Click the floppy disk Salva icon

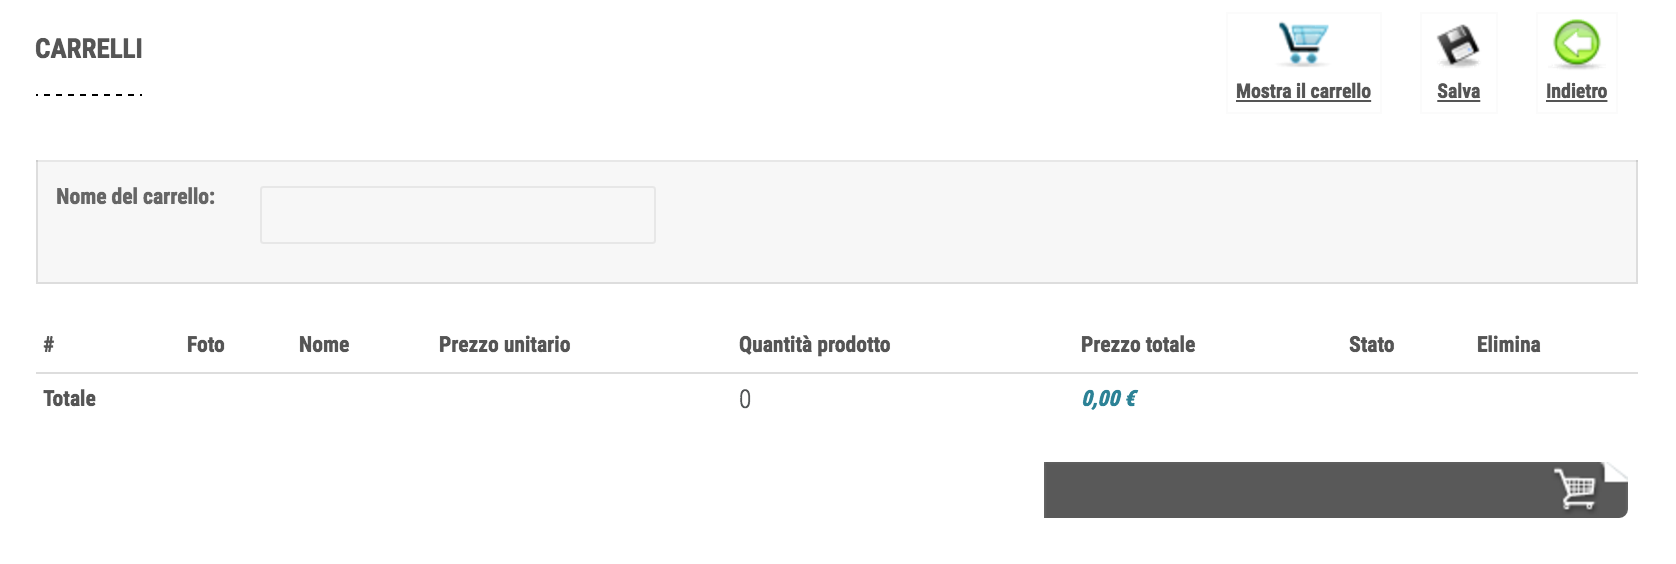click(1458, 45)
